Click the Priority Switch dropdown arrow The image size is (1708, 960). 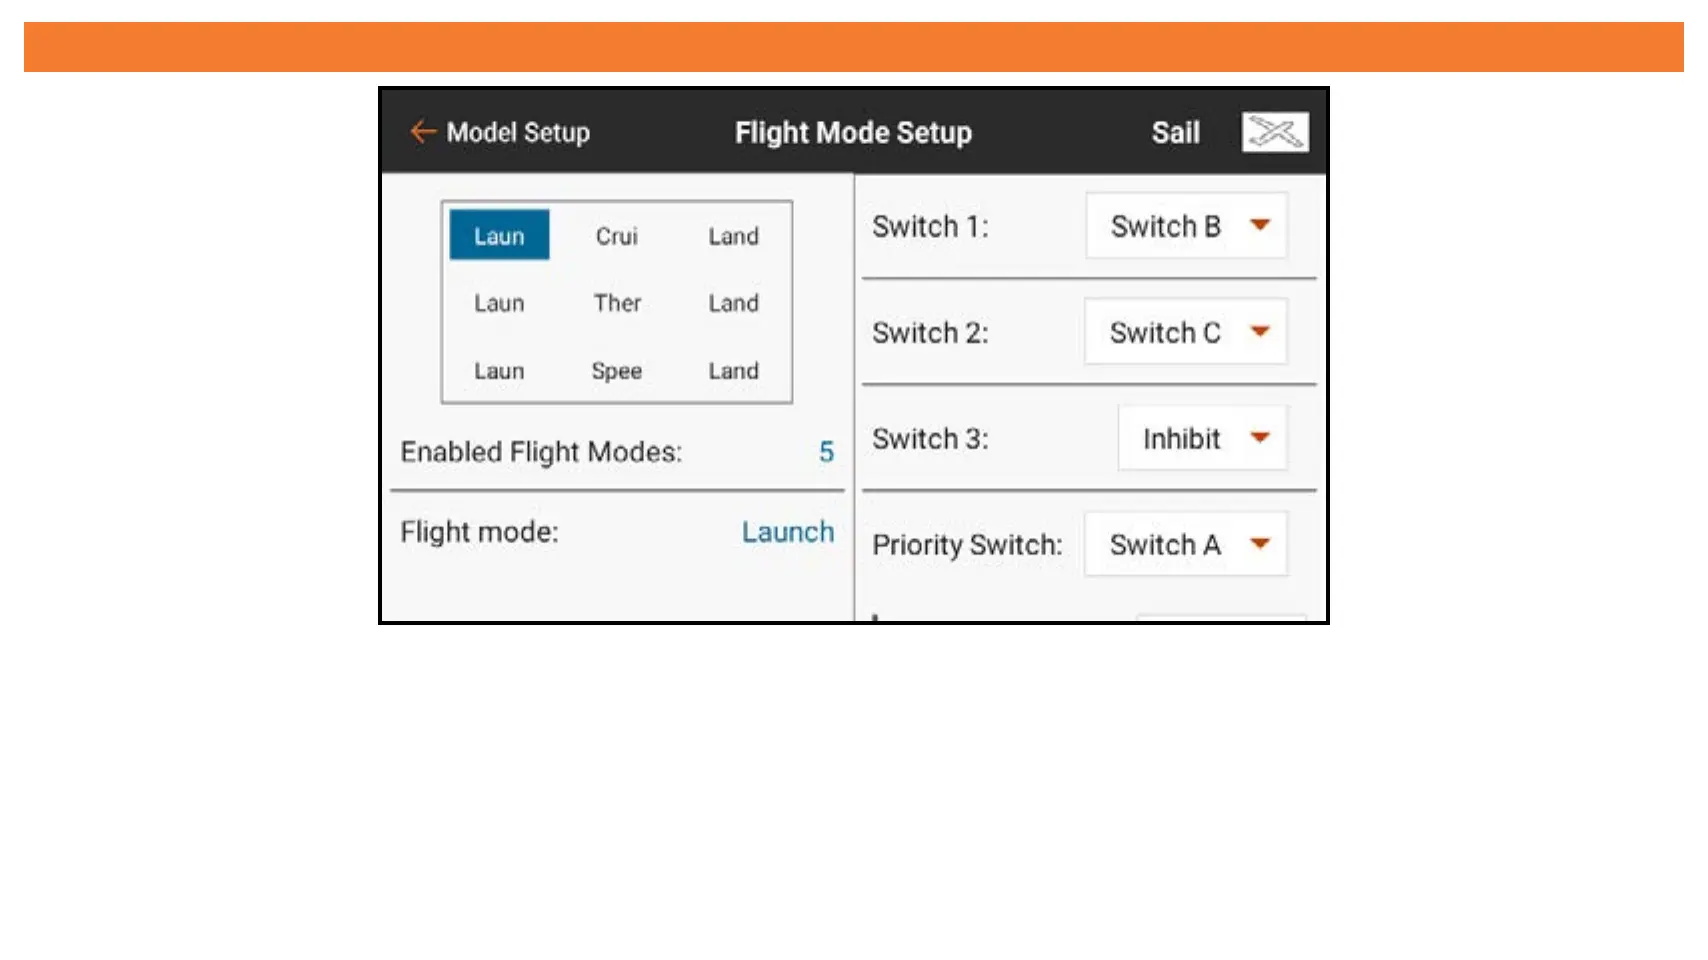(1260, 544)
